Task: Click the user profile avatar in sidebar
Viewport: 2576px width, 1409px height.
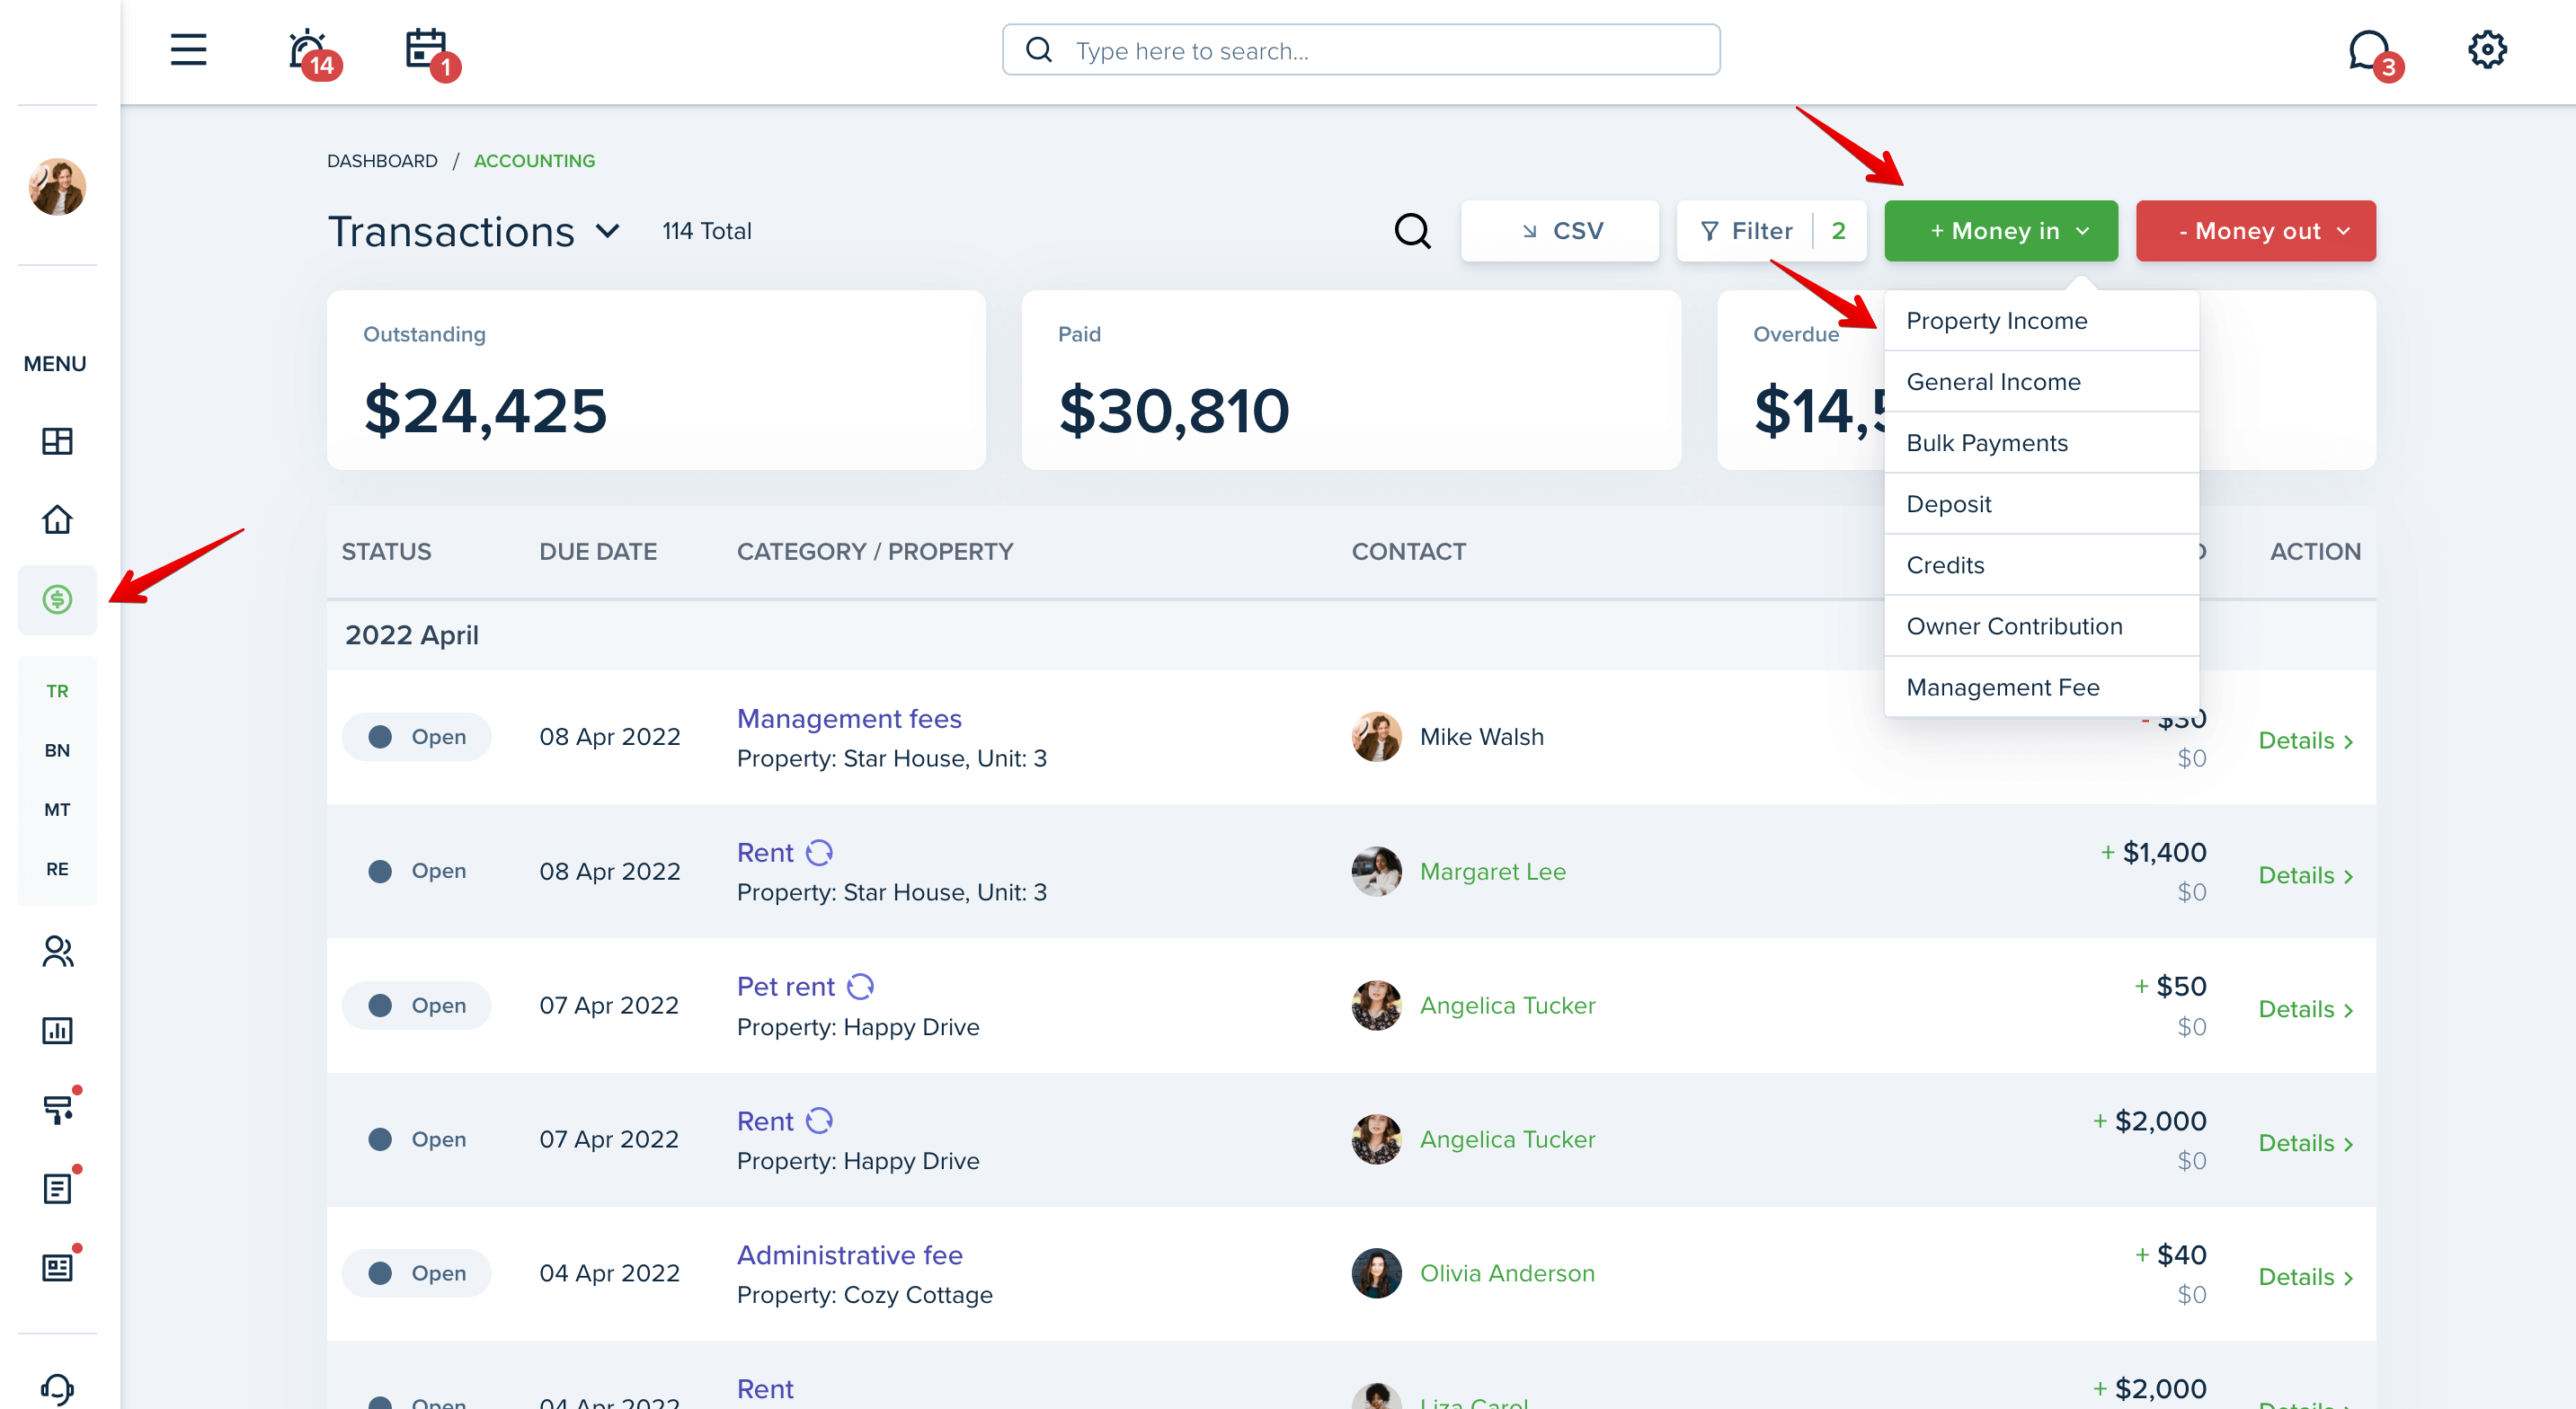Action: click(57, 186)
